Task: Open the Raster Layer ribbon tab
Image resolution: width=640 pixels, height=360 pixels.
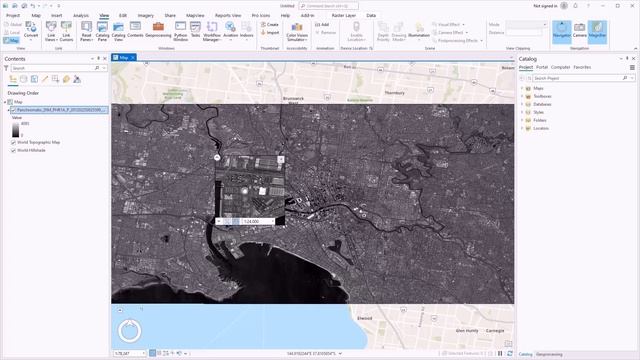Action: point(344,16)
